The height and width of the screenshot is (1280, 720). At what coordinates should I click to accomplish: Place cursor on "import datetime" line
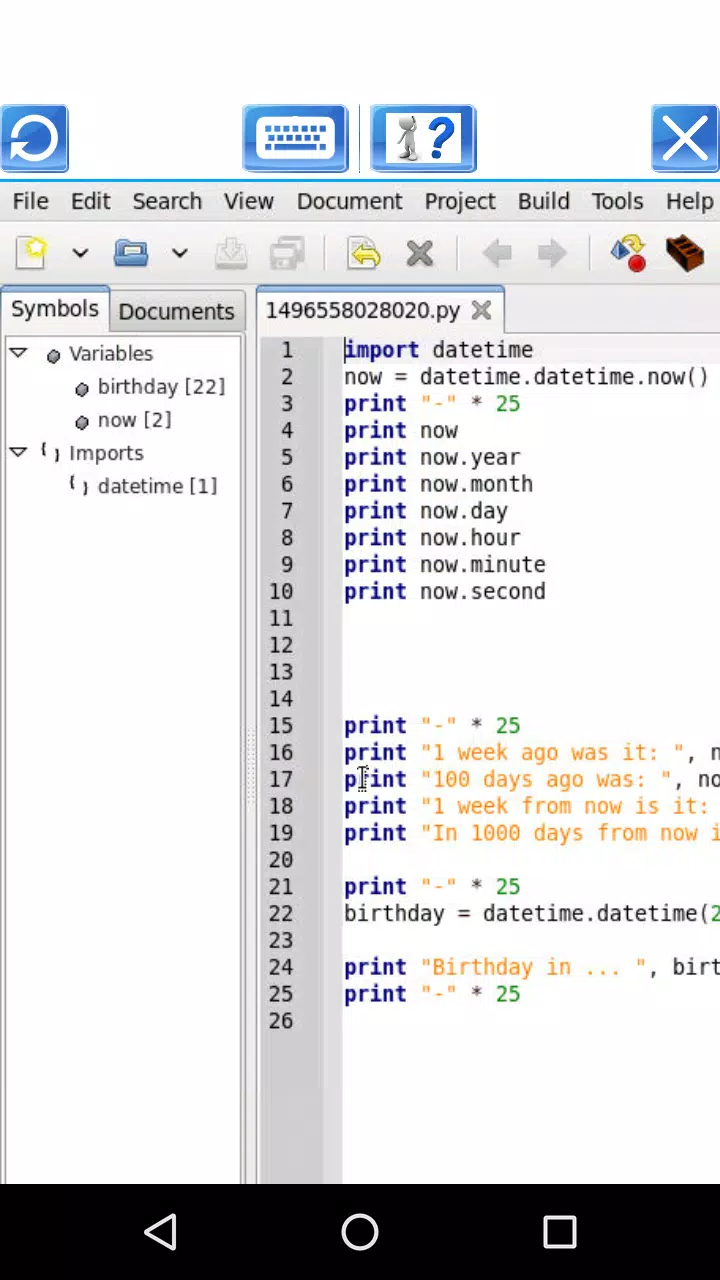[x=438, y=350]
